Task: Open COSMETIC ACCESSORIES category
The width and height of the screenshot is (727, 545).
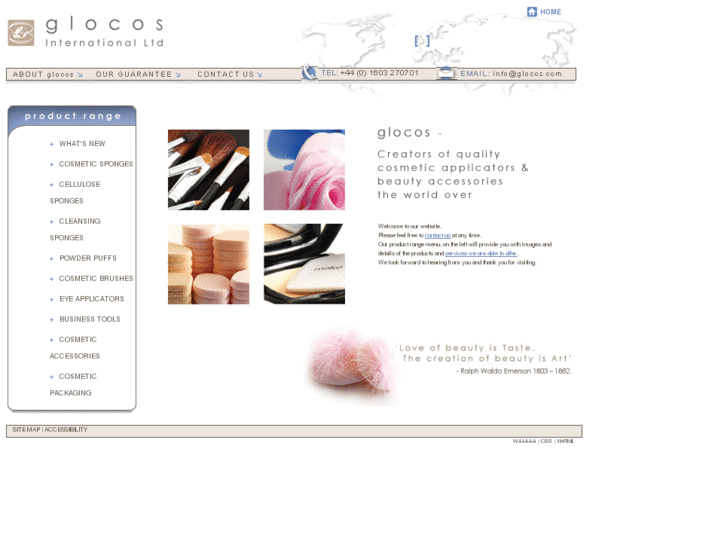Action: click(x=75, y=347)
